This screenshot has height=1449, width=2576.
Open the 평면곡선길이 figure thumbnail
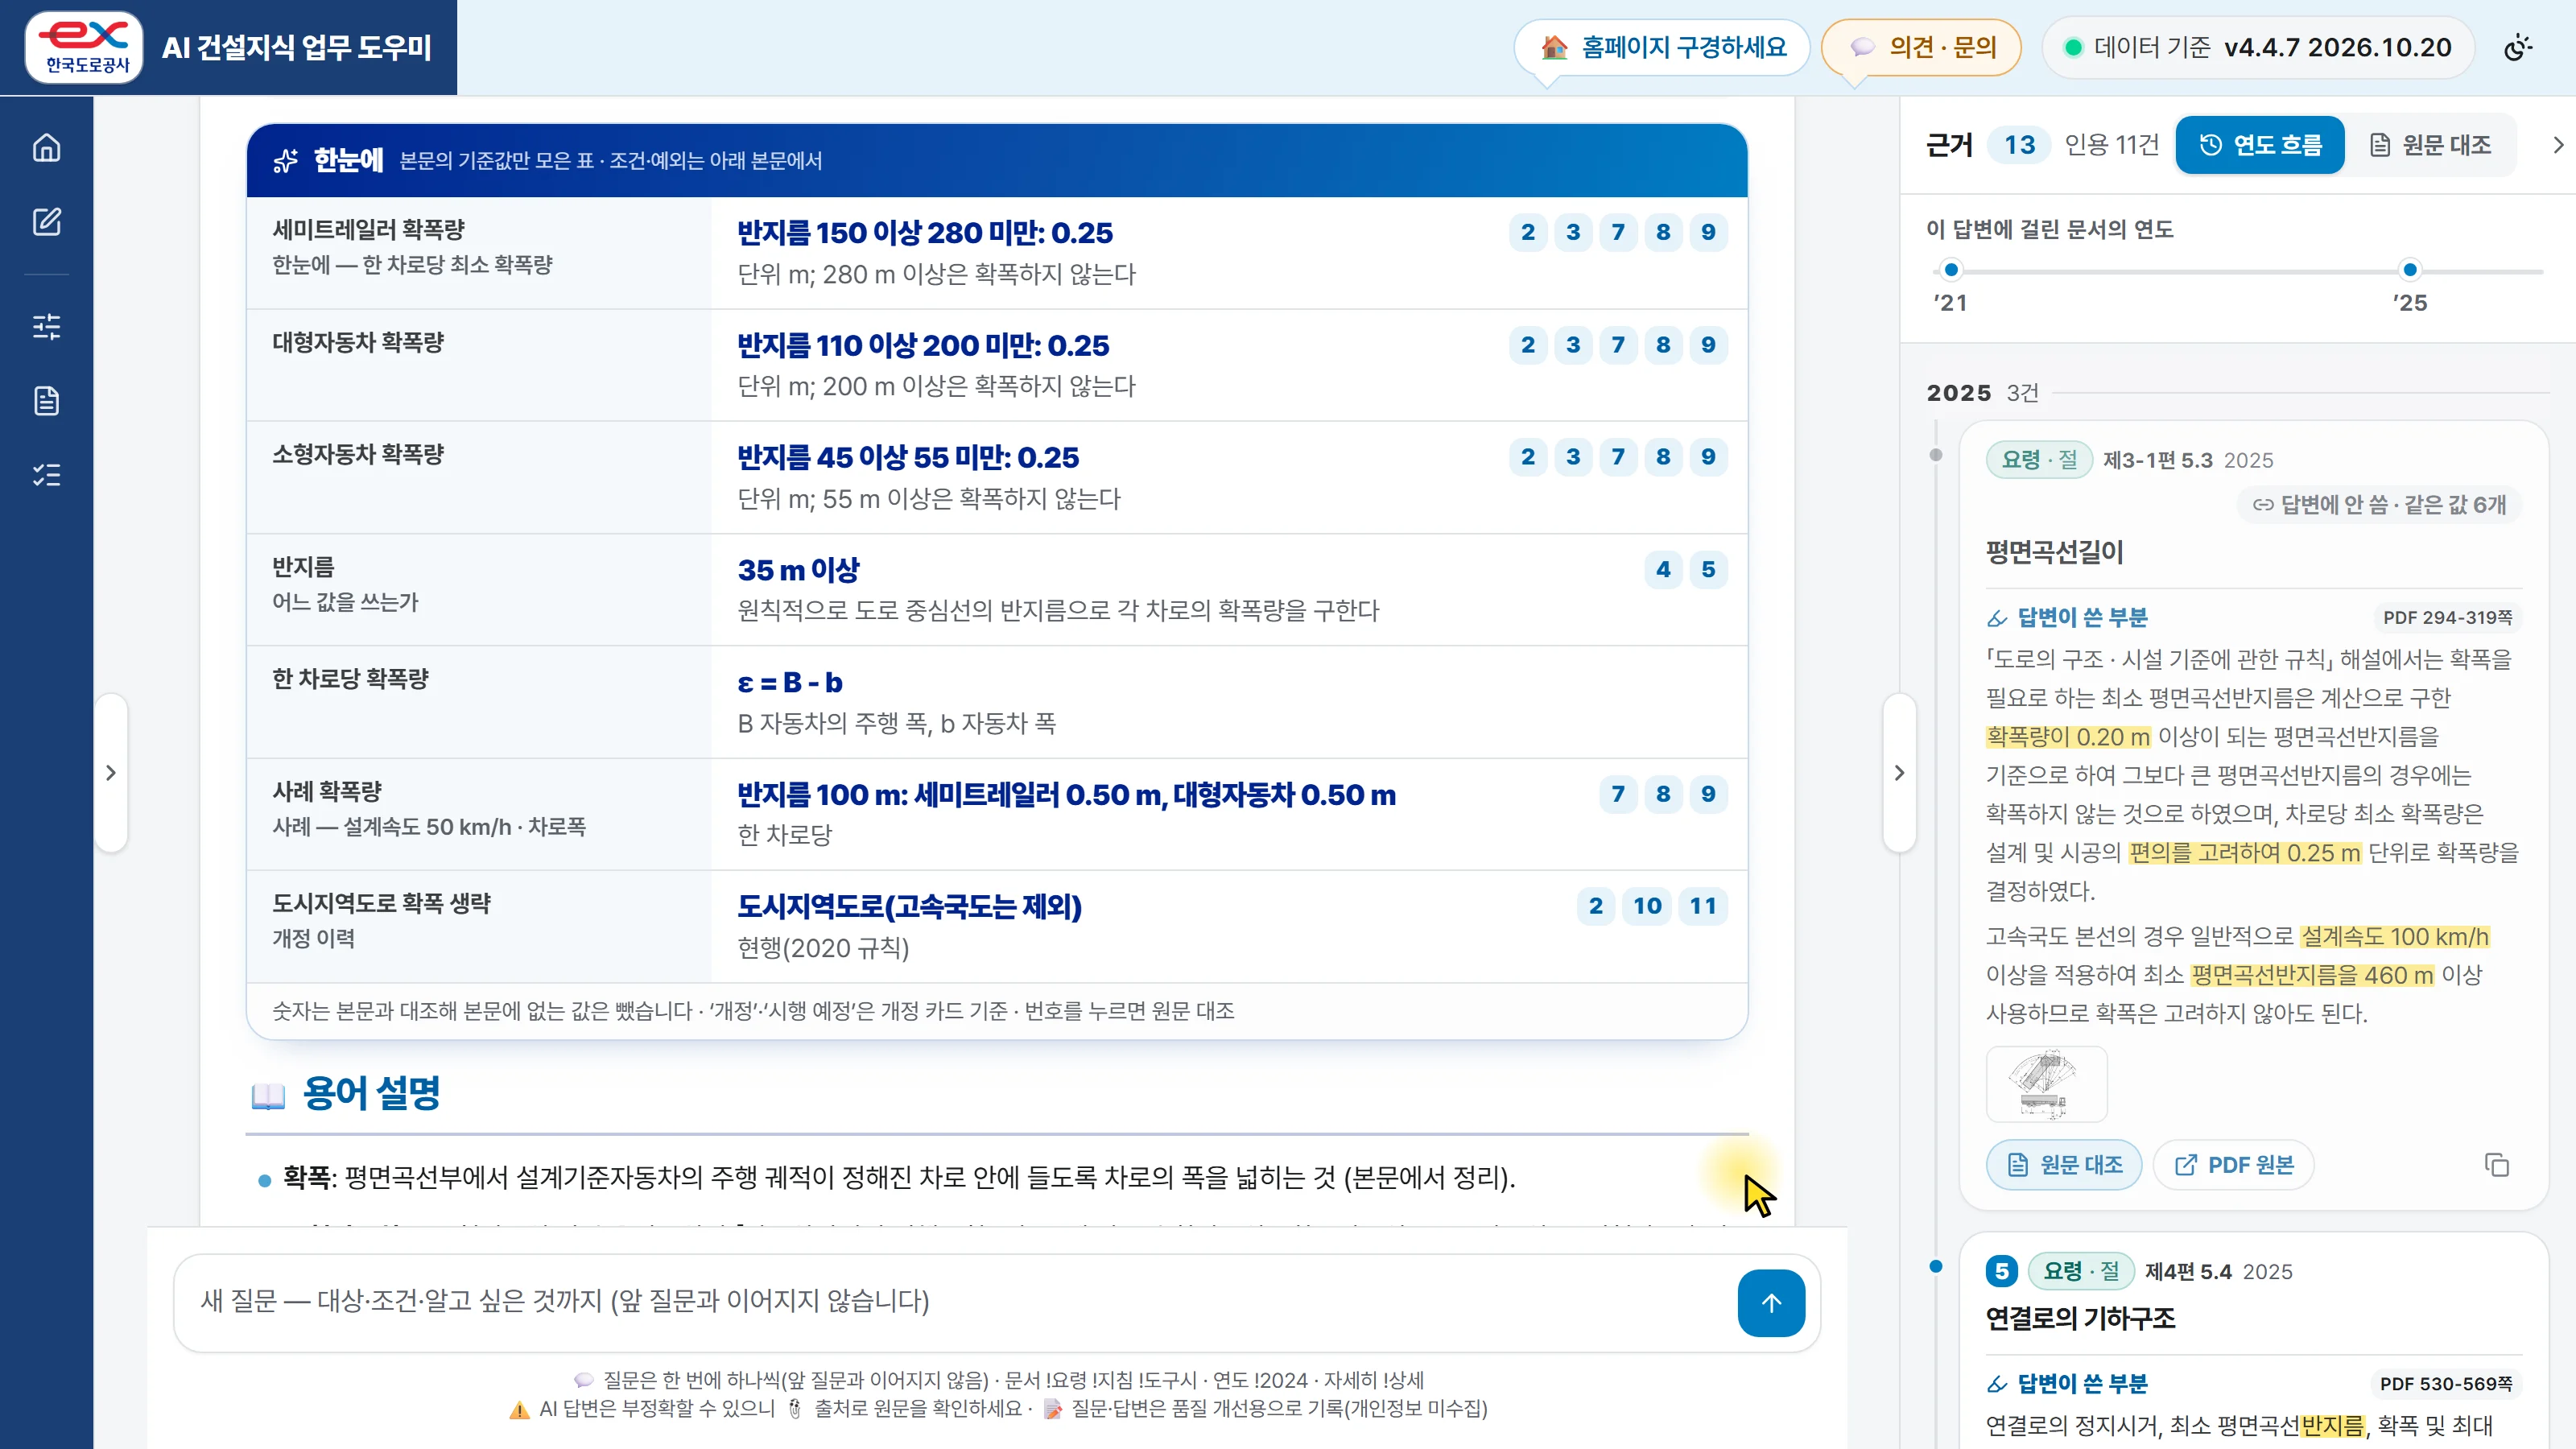click(2046, 1084)
